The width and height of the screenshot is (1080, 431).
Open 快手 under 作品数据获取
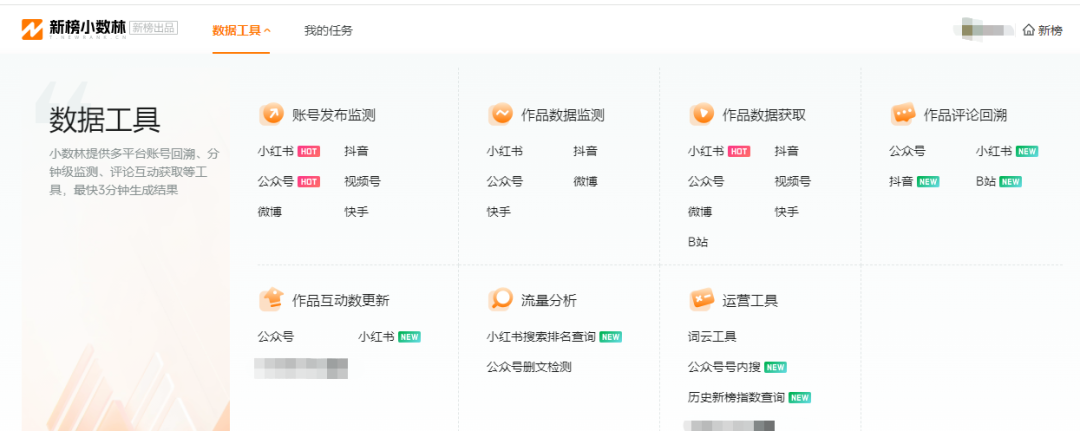click(x=786, y=212)
